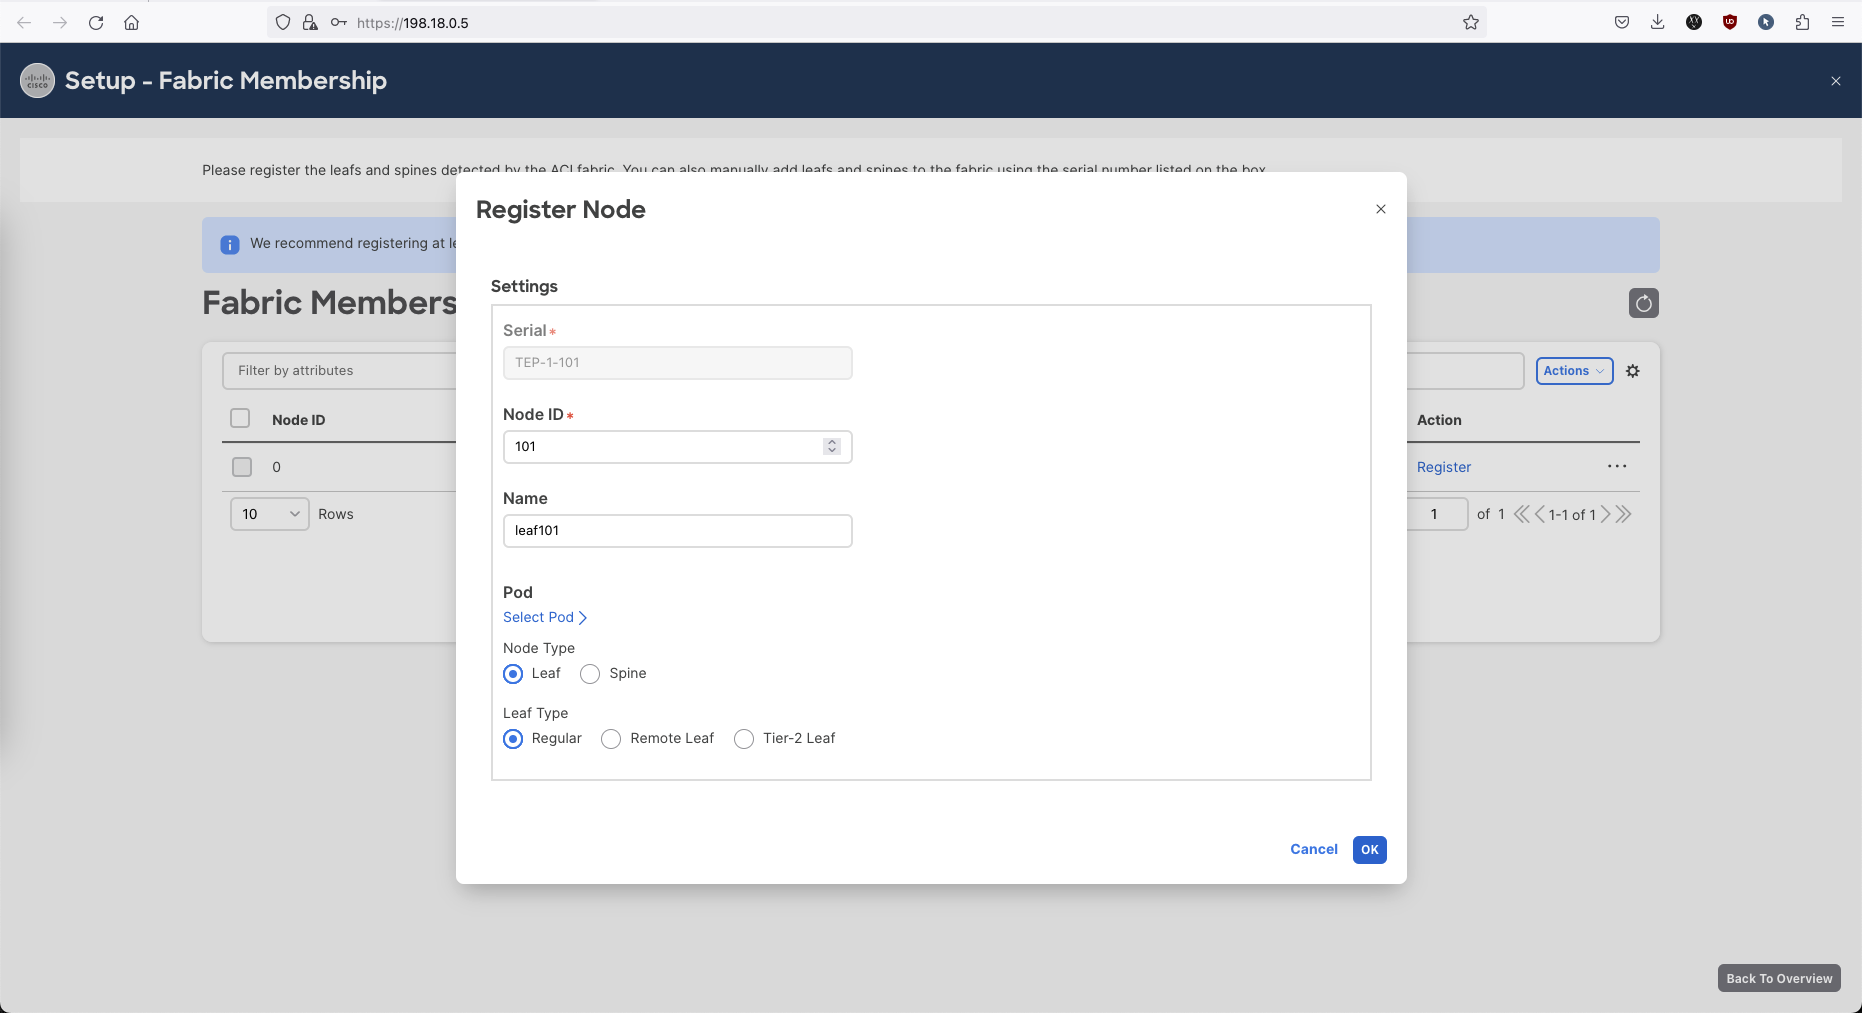Screen dimensions: 1862x1013
Task: Click the Register link in the Action column
Action: (1443, 467)
